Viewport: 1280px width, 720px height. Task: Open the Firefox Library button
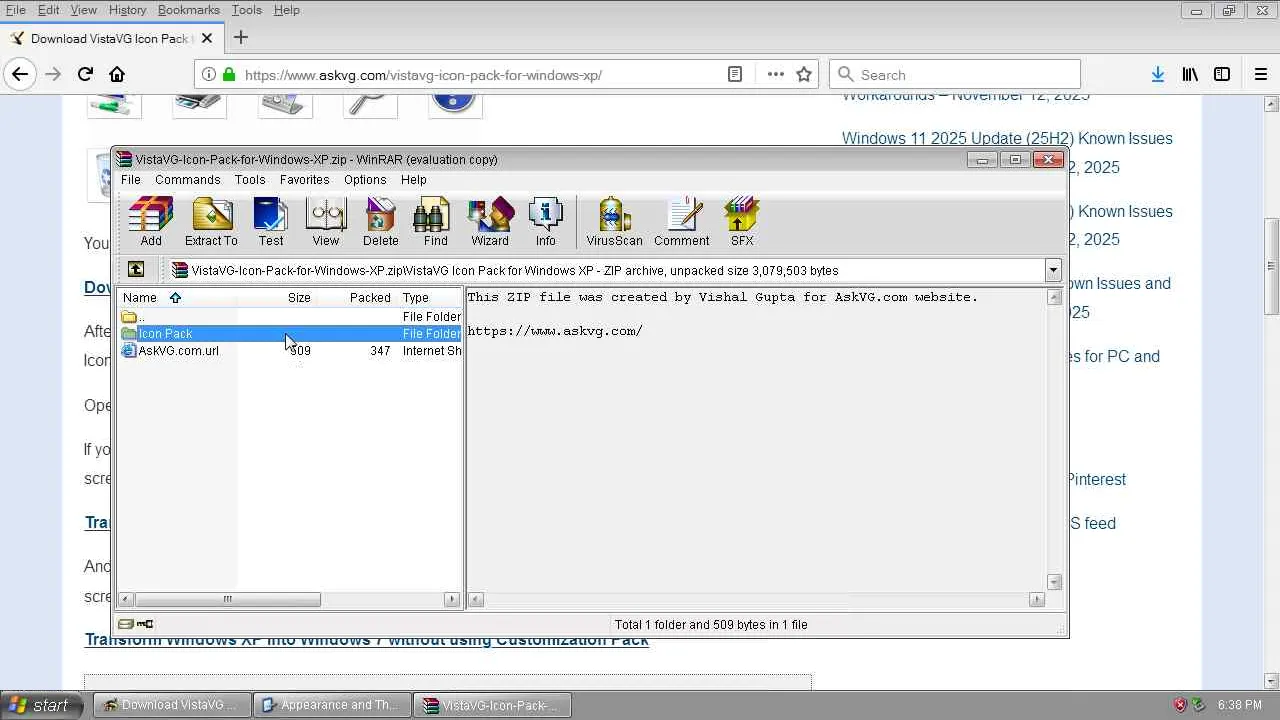(x=1190, y=74)
